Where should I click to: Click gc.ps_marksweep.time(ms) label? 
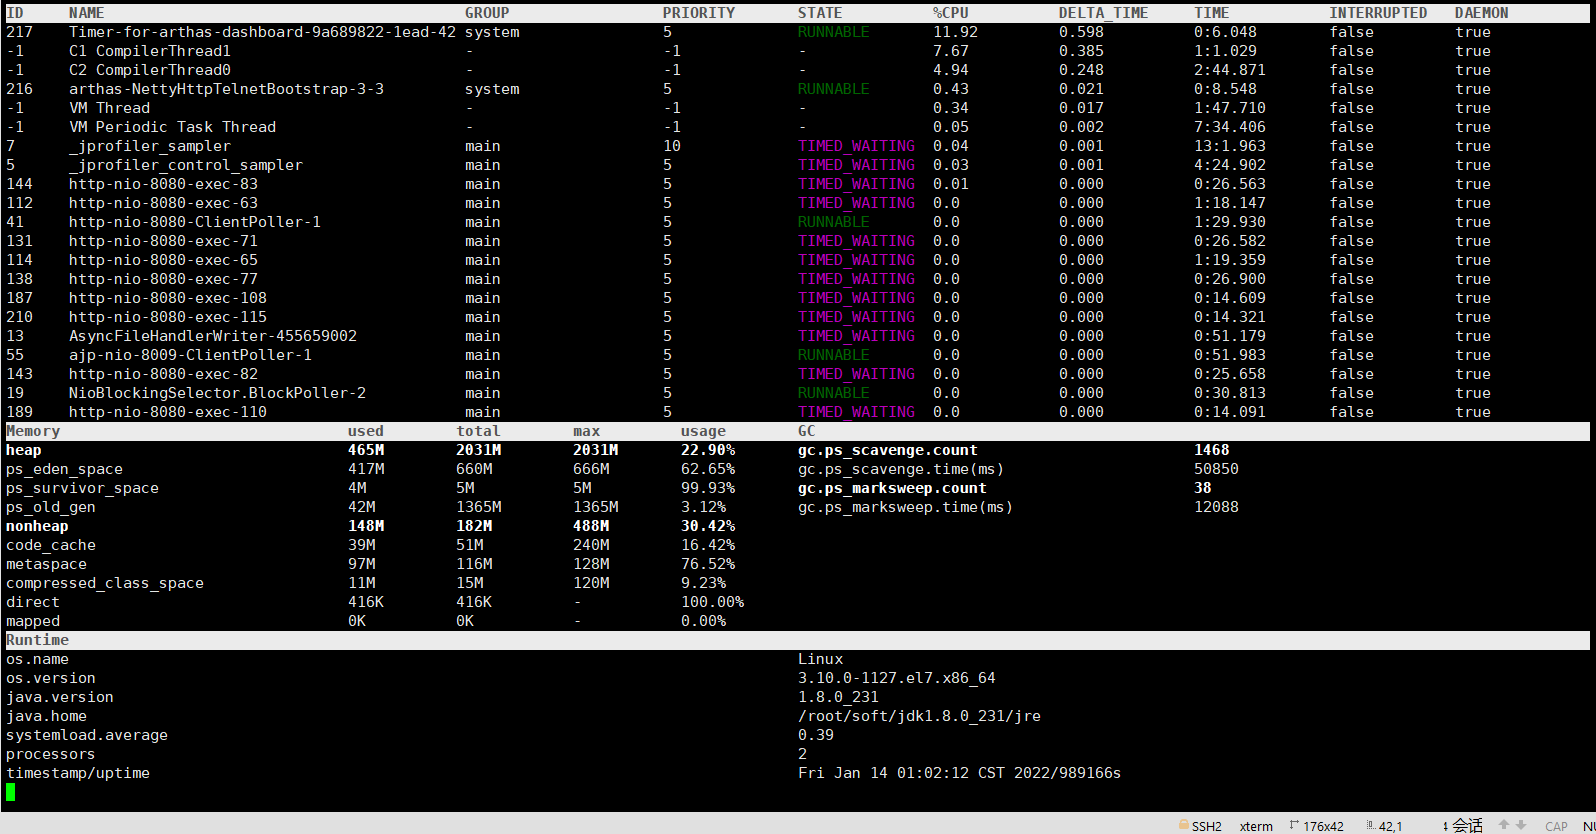pos(906,507)
